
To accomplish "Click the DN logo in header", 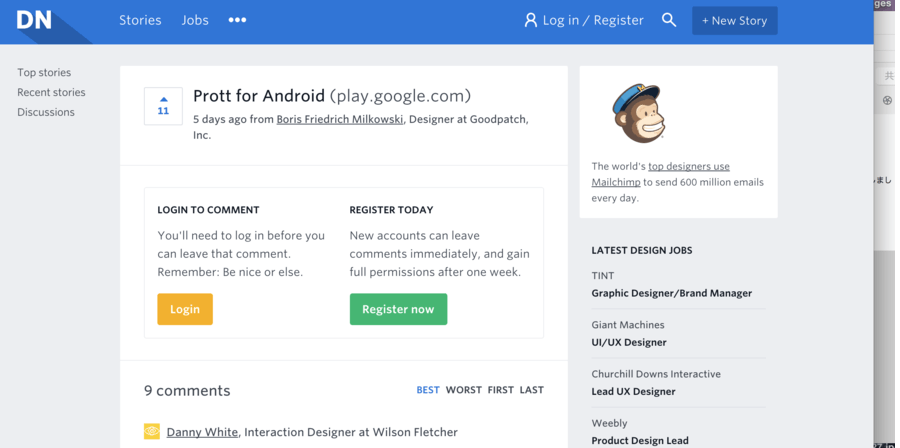I will point(34,20).
